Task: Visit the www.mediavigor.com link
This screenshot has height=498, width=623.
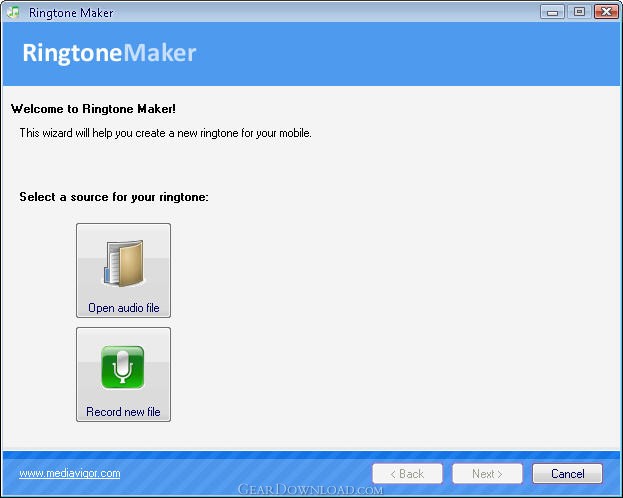Action: [x=70, y=473]
